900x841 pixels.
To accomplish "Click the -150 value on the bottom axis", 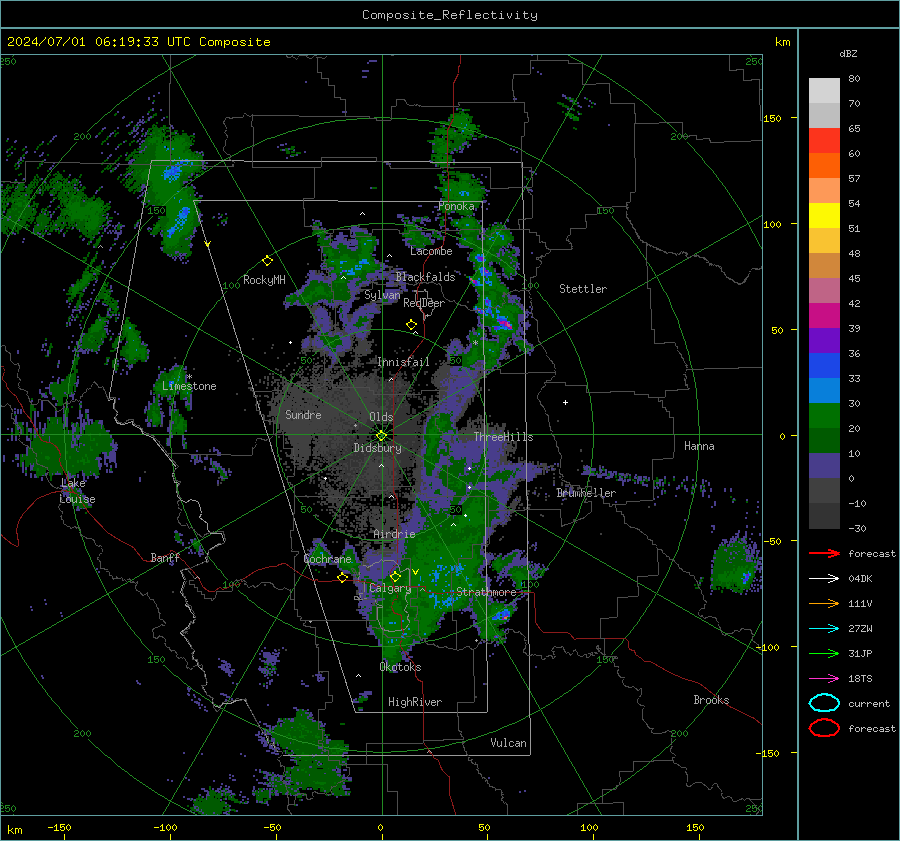I will [59, 827].
